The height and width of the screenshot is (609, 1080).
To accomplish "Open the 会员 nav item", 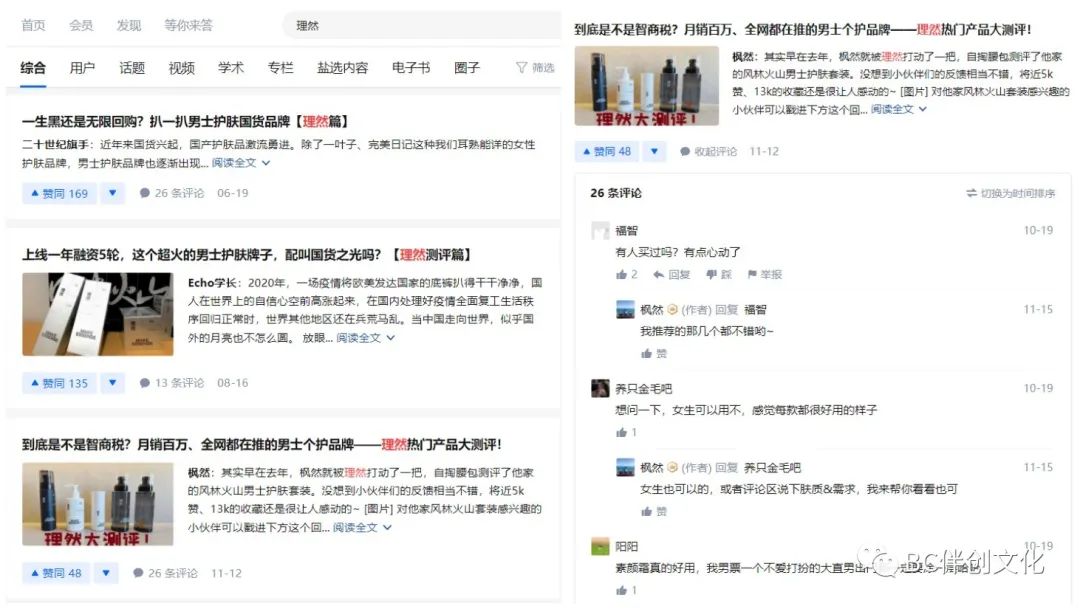I will [81, 25].
